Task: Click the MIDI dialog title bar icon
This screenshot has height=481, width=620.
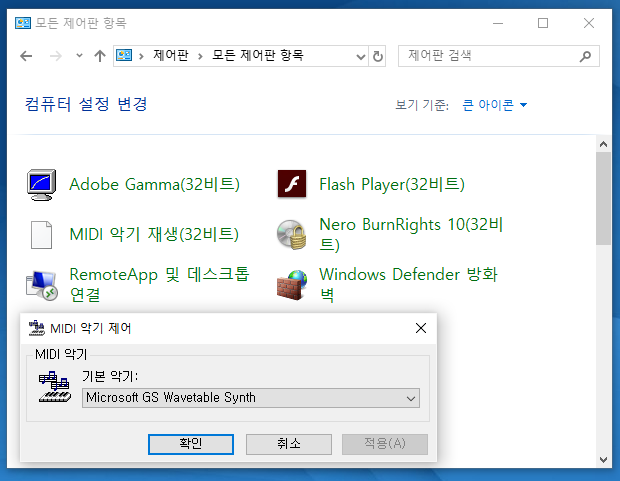Action: pos(37,328)
